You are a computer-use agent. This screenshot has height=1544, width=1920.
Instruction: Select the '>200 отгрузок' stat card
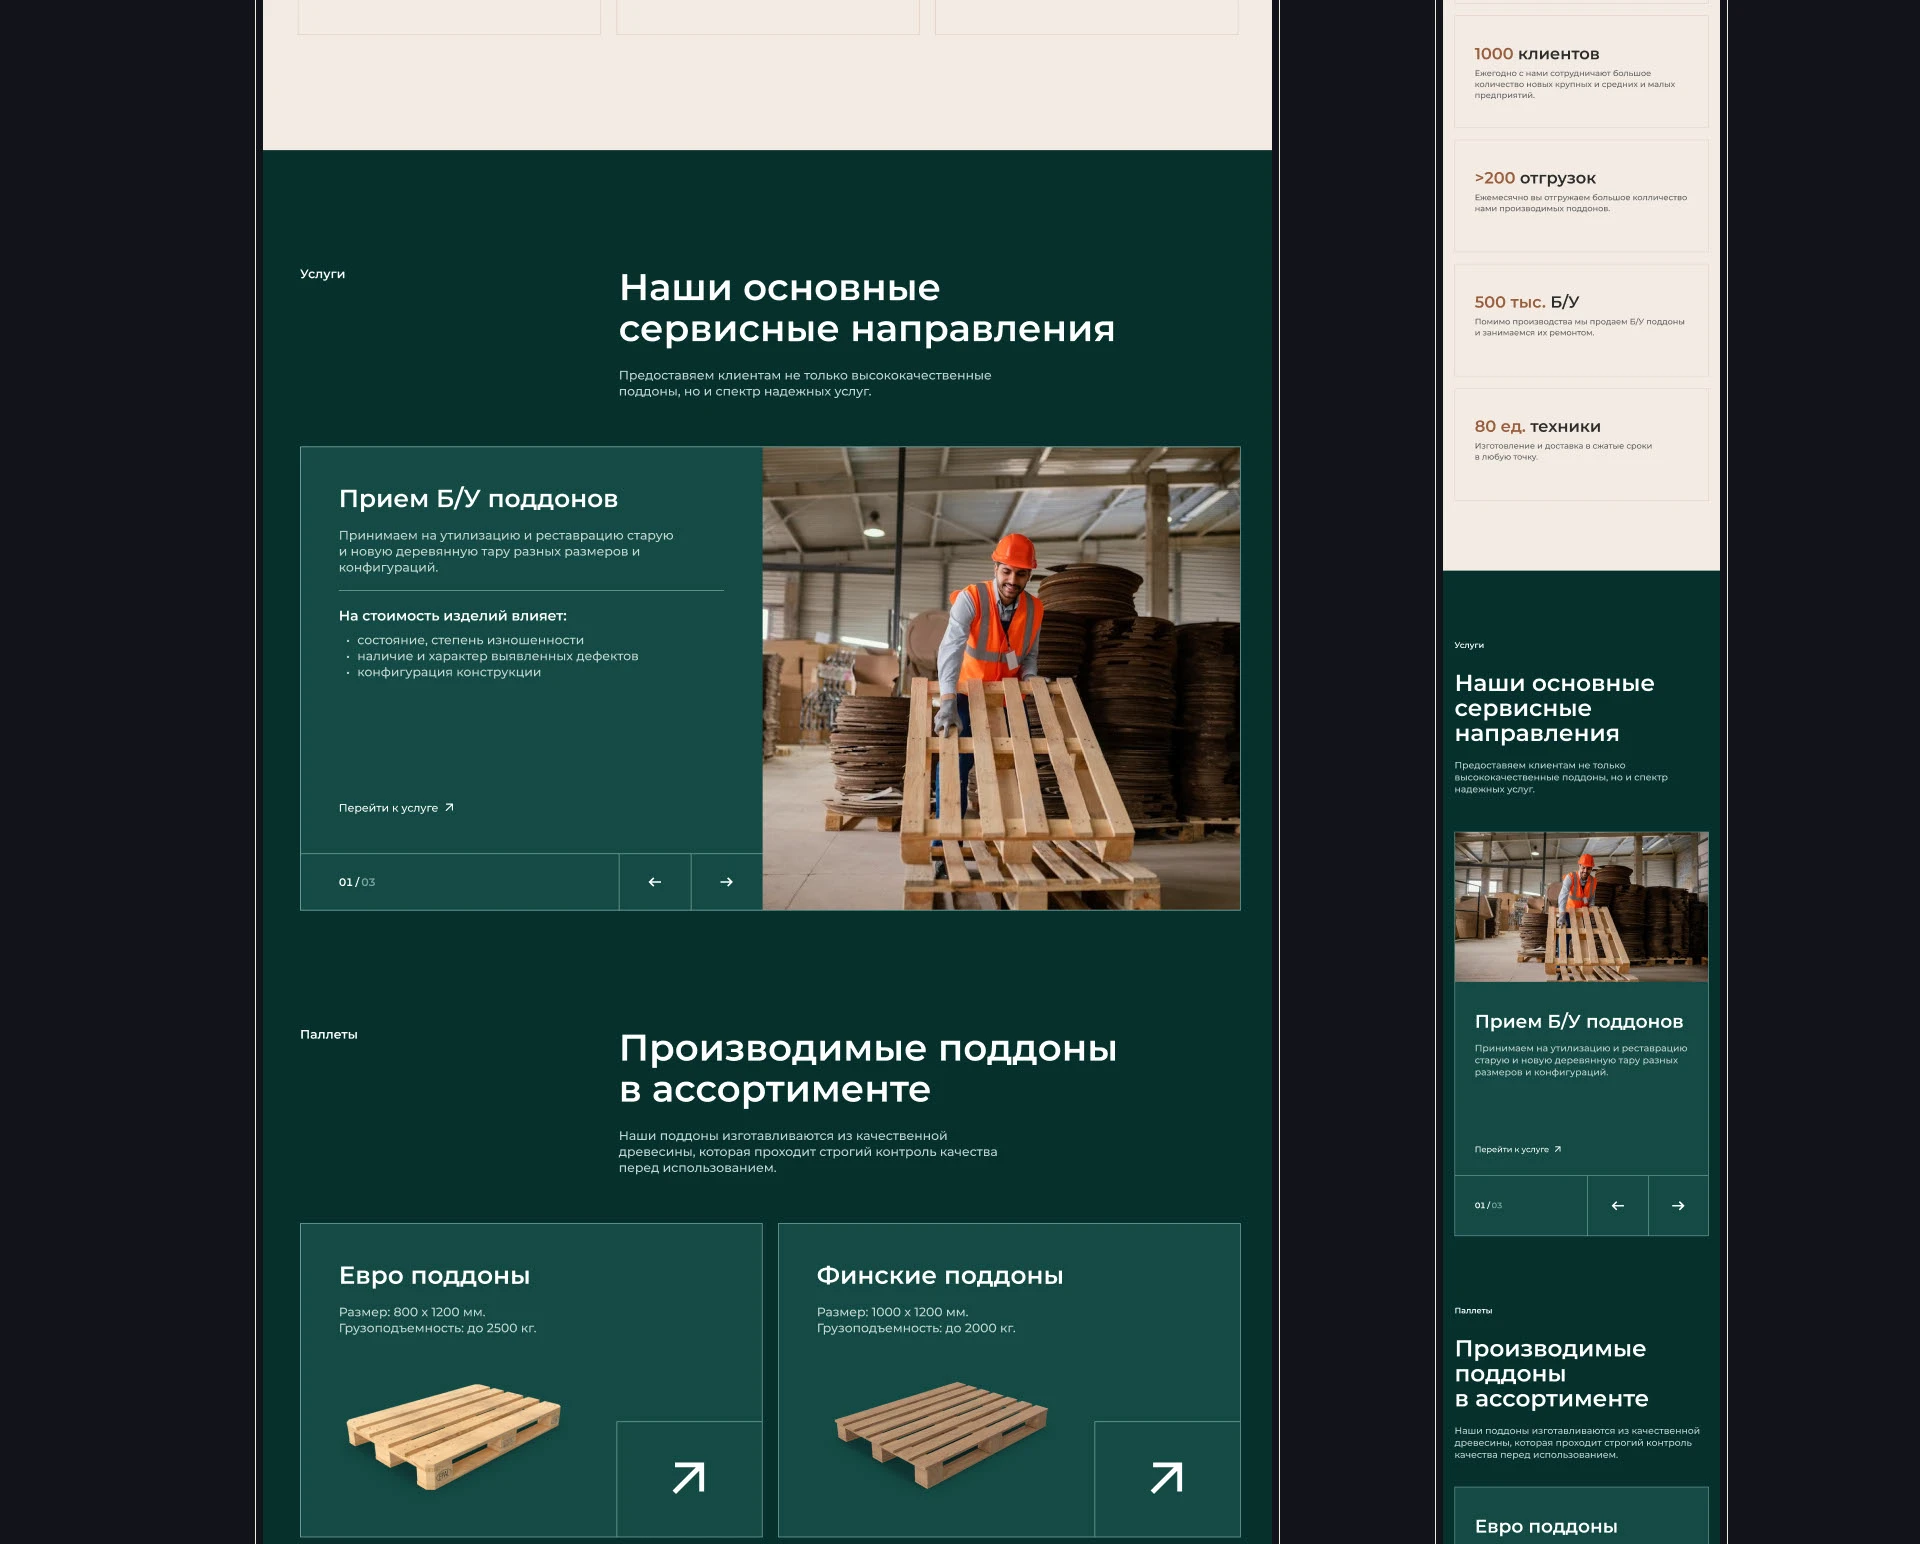(x=1581, y=196)
